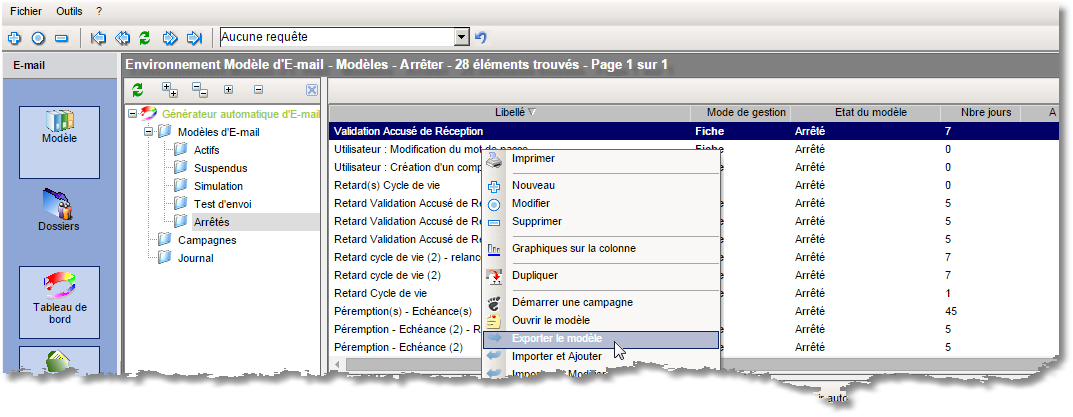Click the green refresh icon in toolbar

pyautogui.click(x=144, y=38)
